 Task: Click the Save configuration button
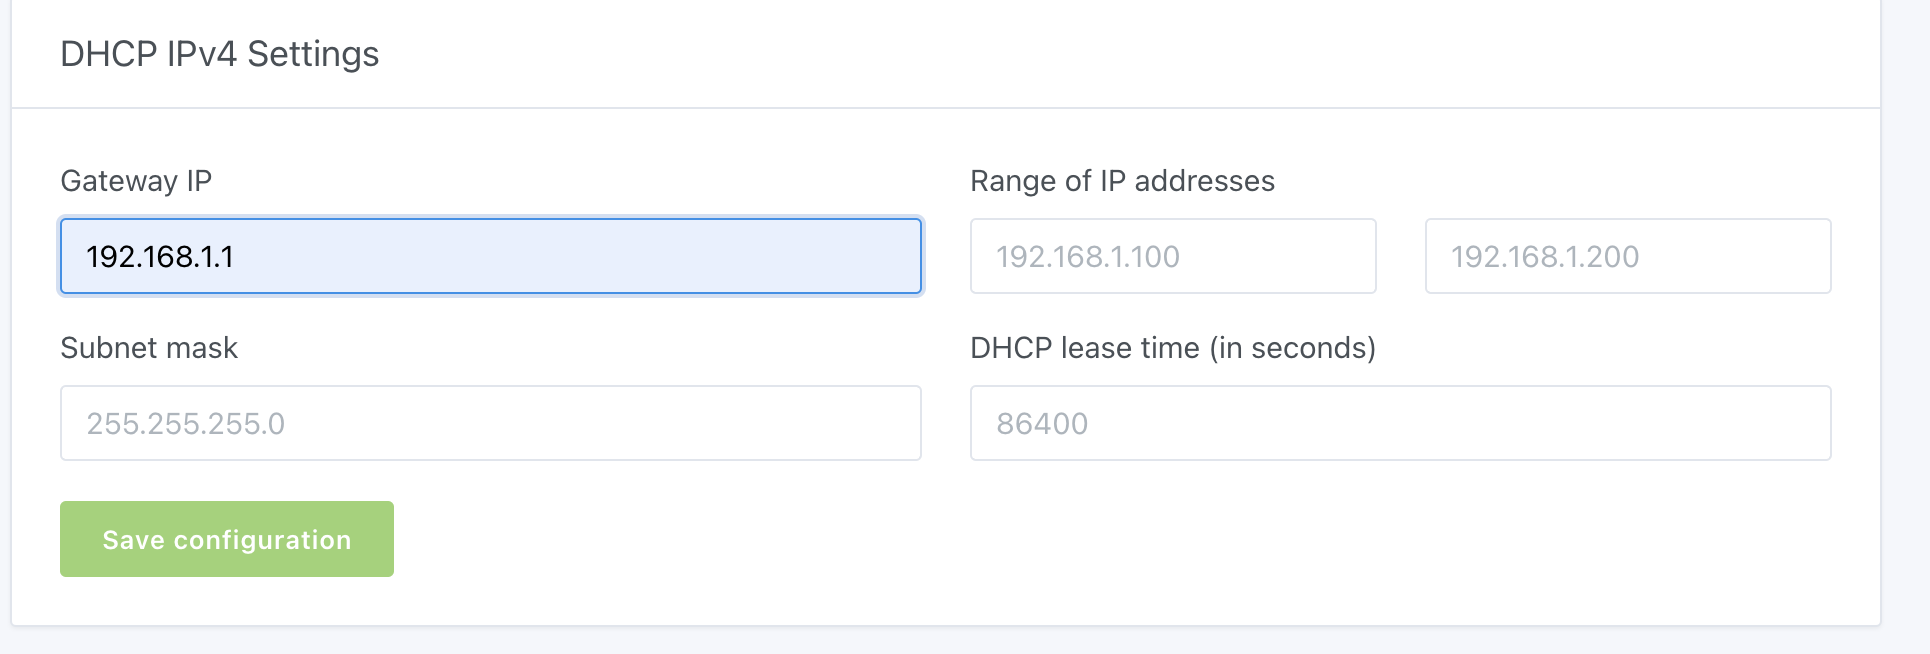pyautogui.click(x=226, y=539)
